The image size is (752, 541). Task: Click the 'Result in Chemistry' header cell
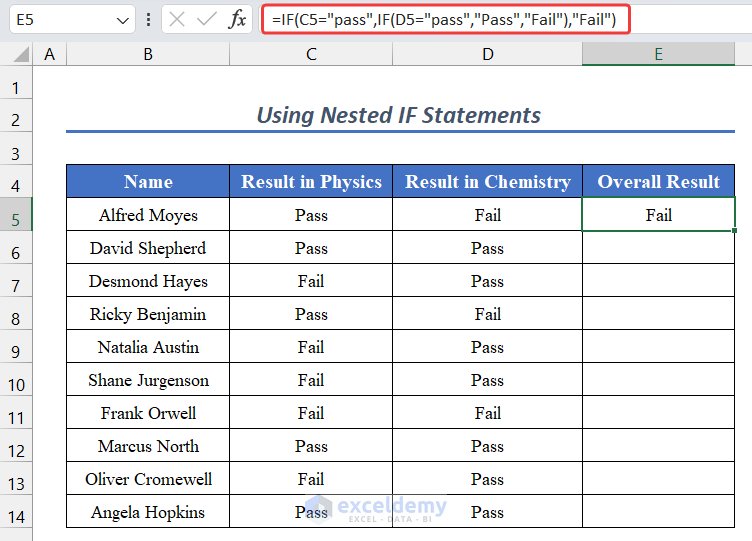click(x=487, y=181)
